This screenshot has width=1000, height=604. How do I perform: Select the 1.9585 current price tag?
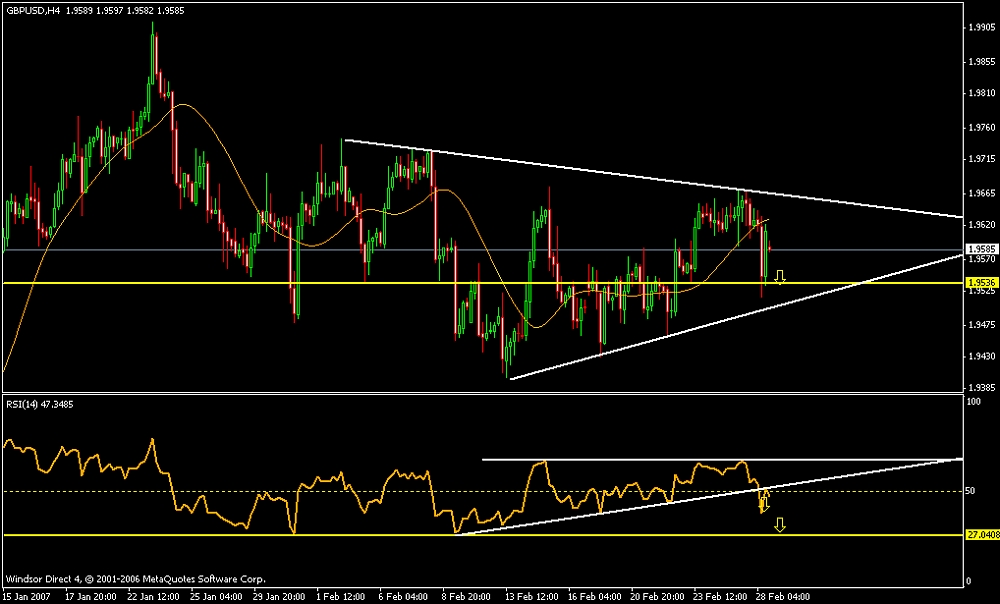pyautogui.click(x=980, y=249)
